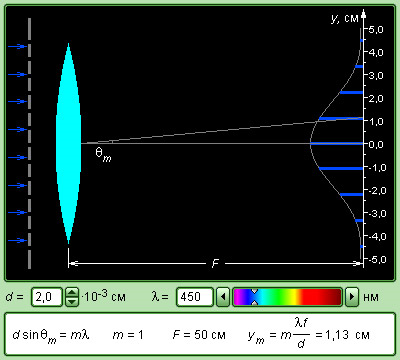Viewport: 400px width, 360px height.
Task: Decrease wavelength with left arrow button
Action: click(x=223, y=297)
